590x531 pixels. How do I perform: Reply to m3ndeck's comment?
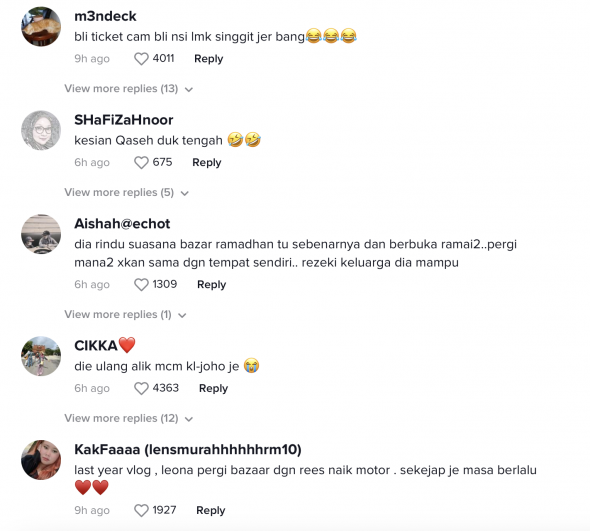tap(208, 59)
